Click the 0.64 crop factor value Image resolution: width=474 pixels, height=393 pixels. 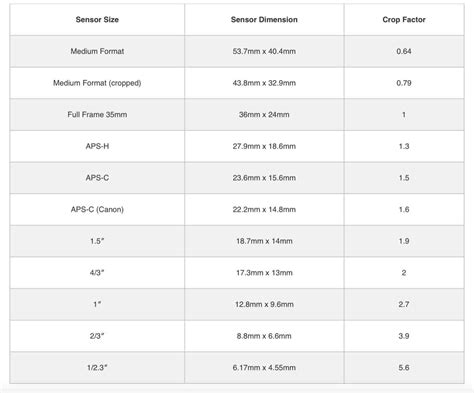pyautogui.click(x=404, y=51)
